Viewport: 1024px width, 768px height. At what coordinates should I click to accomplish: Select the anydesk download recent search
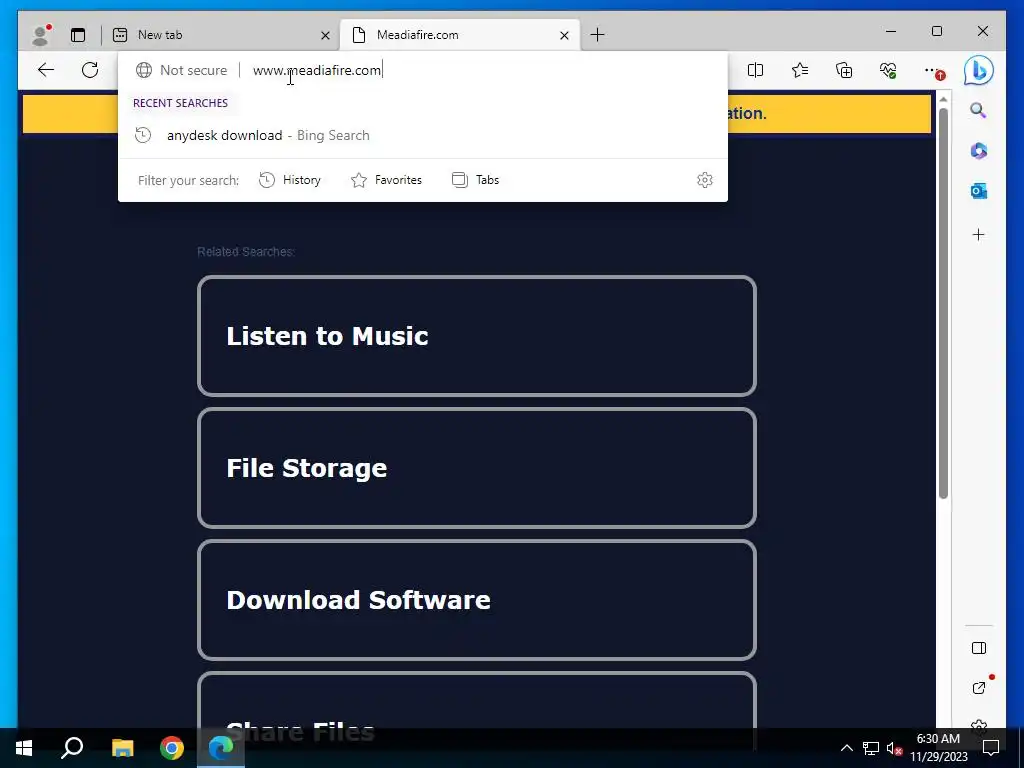pos(423,135)
